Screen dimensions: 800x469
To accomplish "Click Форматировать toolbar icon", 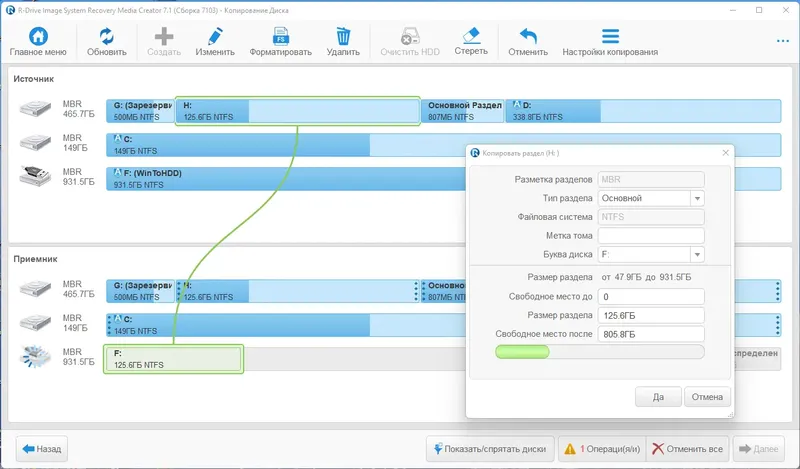I will [x=280, y=36].
